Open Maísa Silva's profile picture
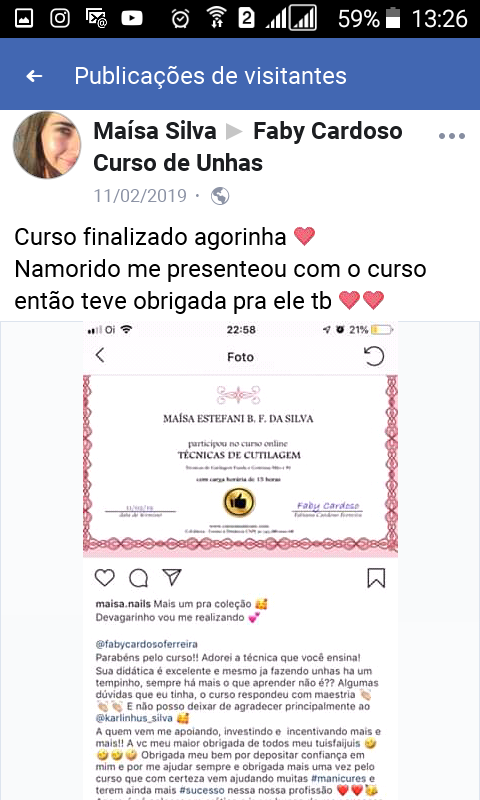The width and height of the screenshot is (480, 800). coord(47,145)
